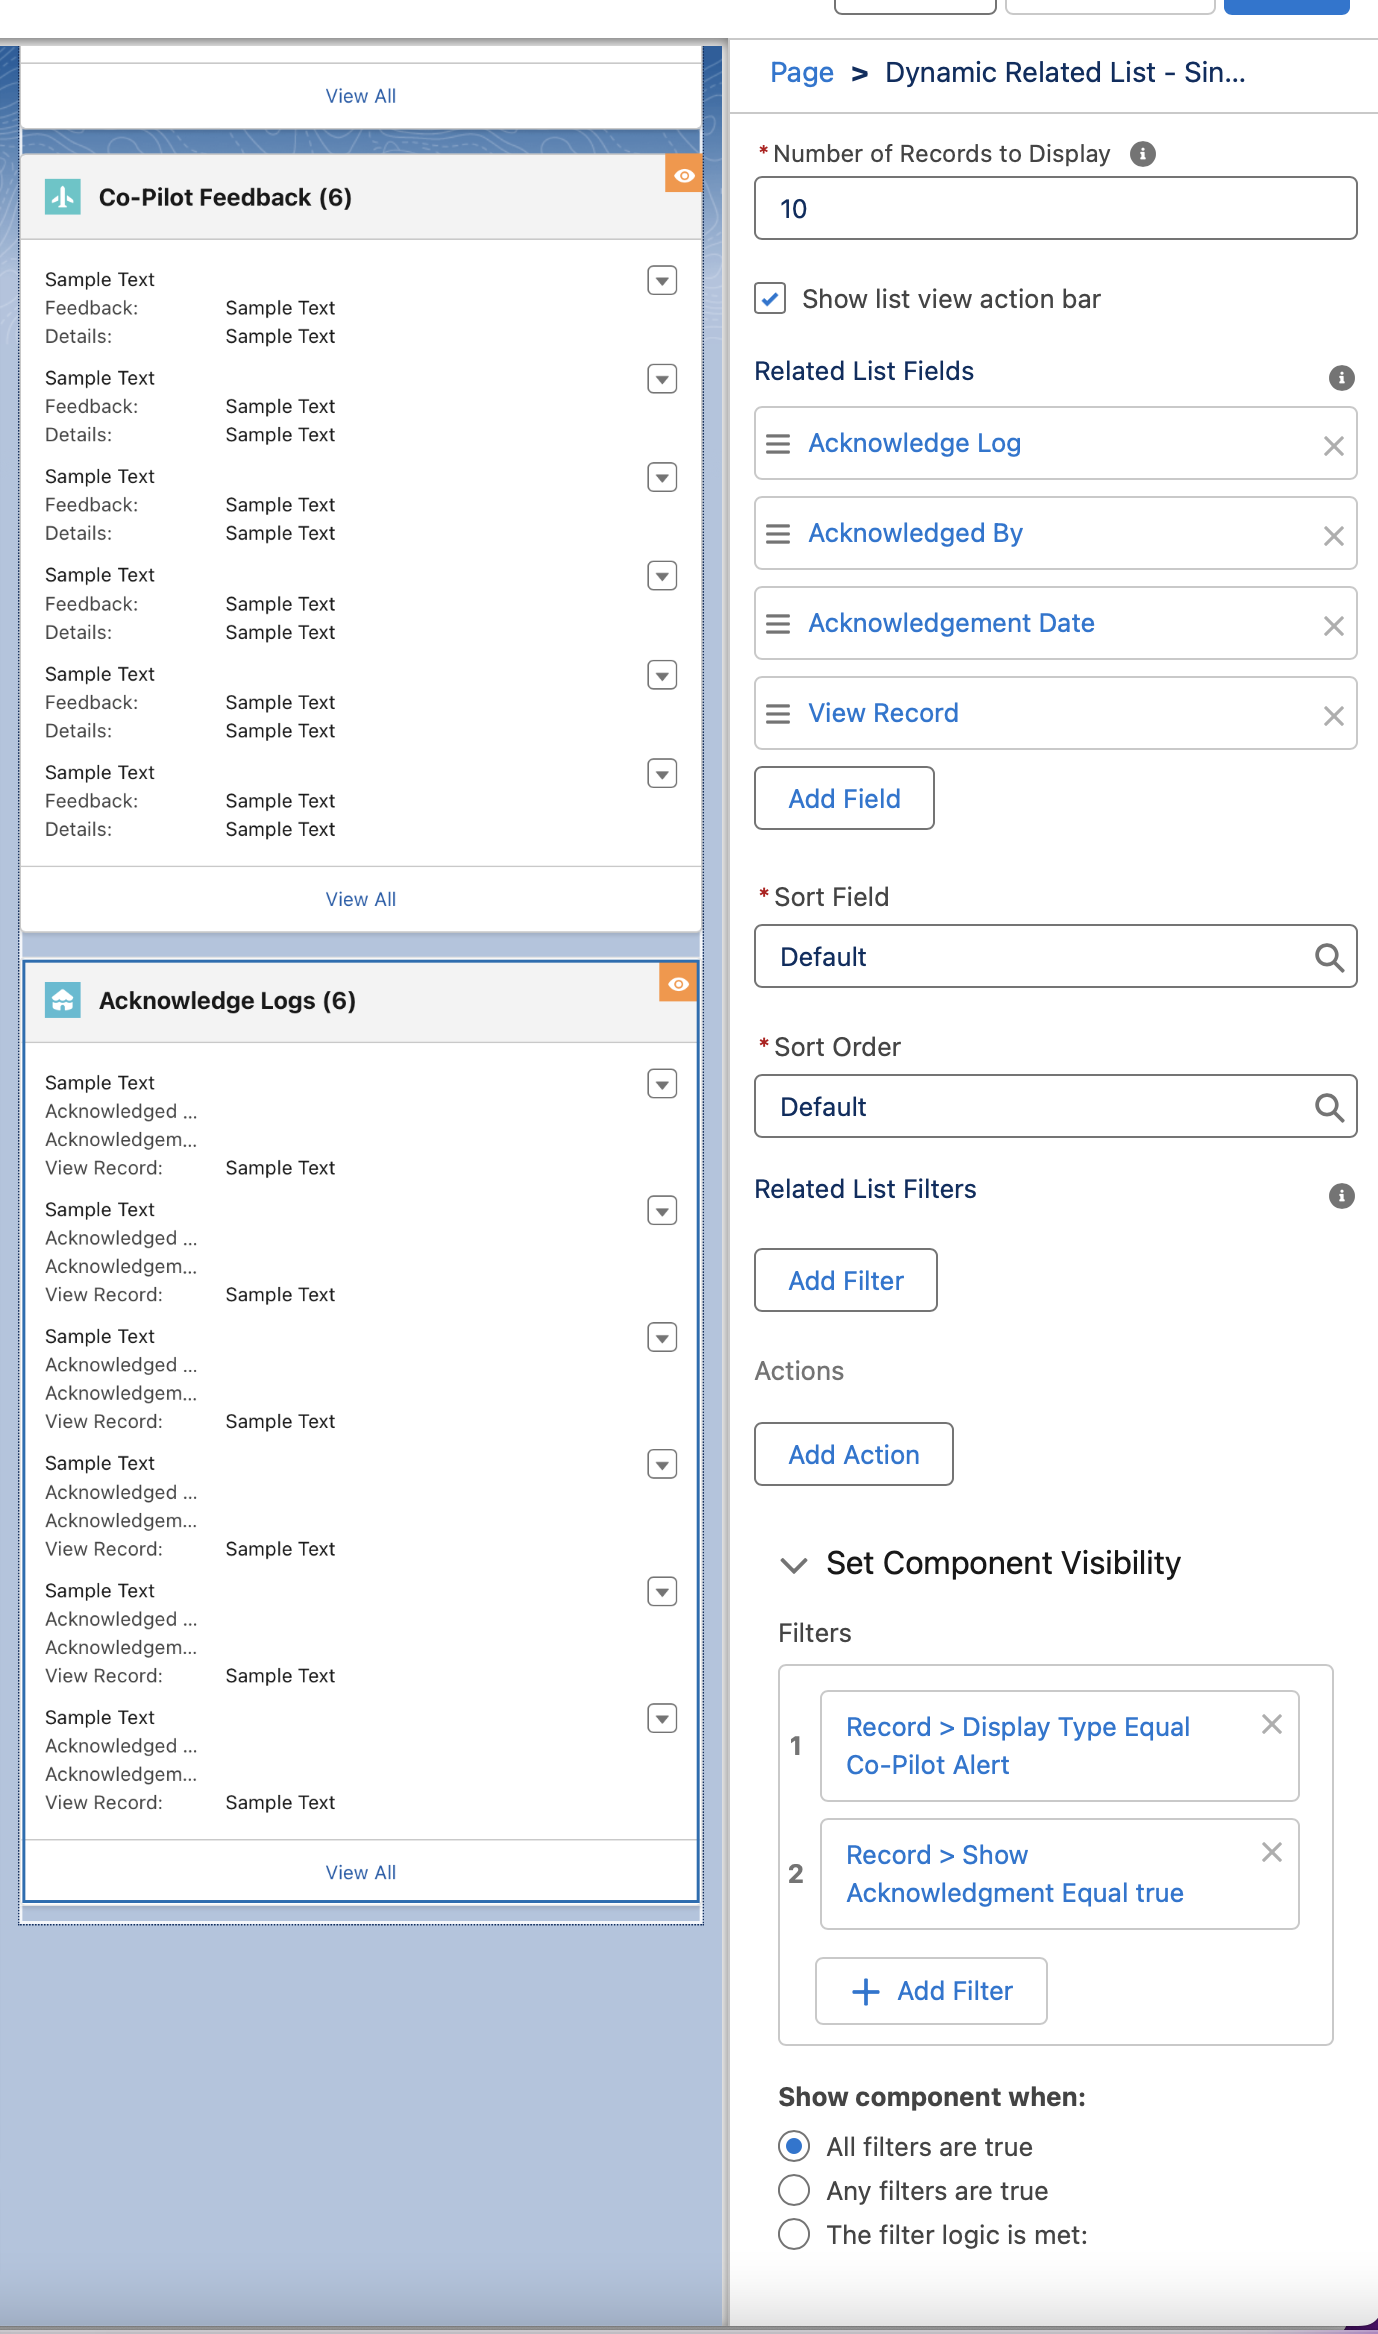This screenshot has height=2334, width=1378.
Task: Open View All under Co-Pilot Feedback
Action: coord(361,899)
